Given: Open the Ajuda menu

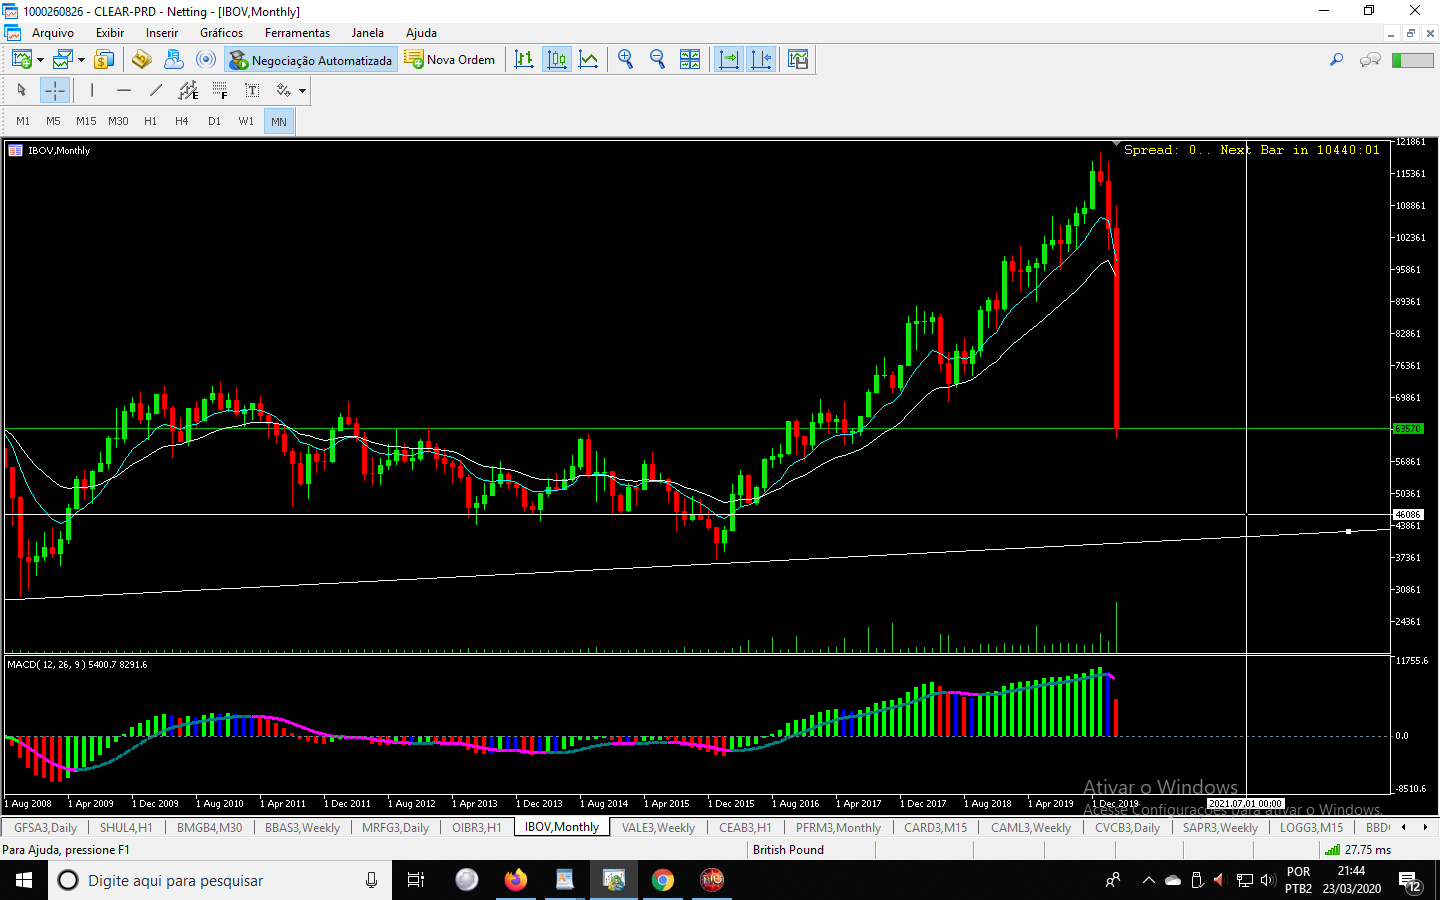Looking at the screenshot, I should click(x=421, y=33).
